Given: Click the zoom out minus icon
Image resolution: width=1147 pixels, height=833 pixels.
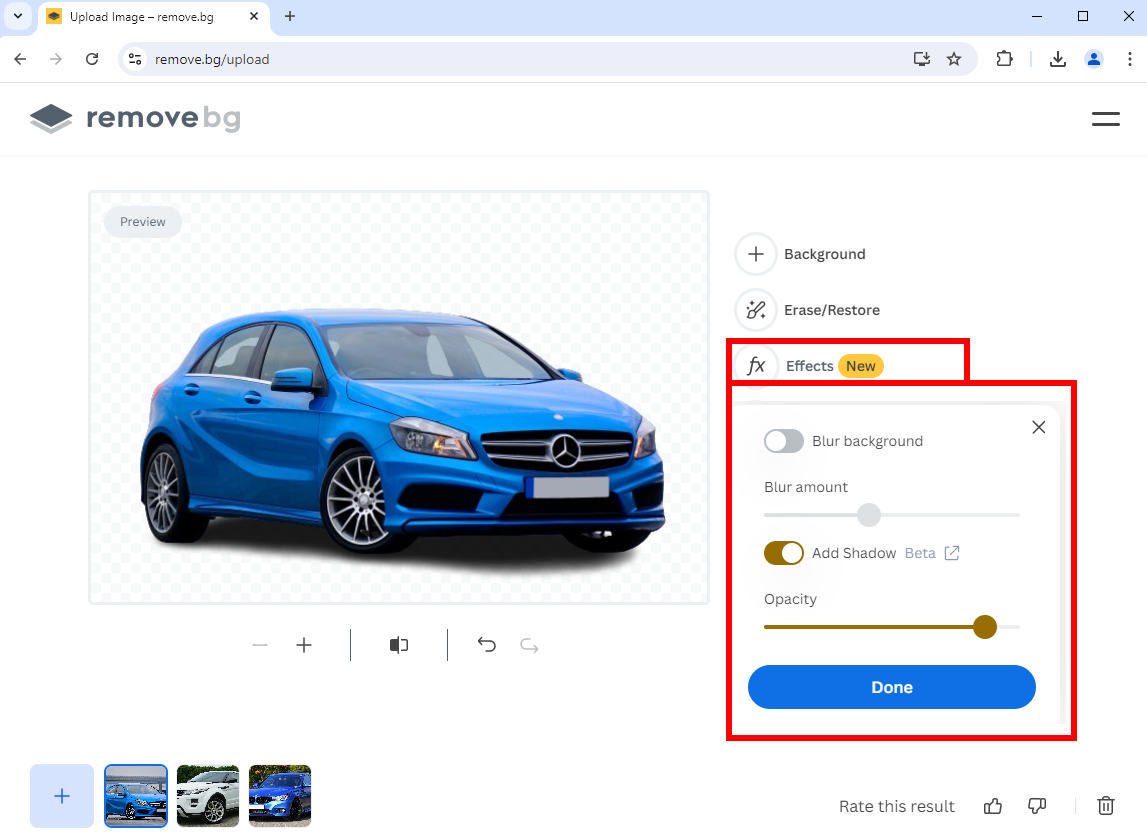Looking at the screenshot, I should [x=260, y=646].
